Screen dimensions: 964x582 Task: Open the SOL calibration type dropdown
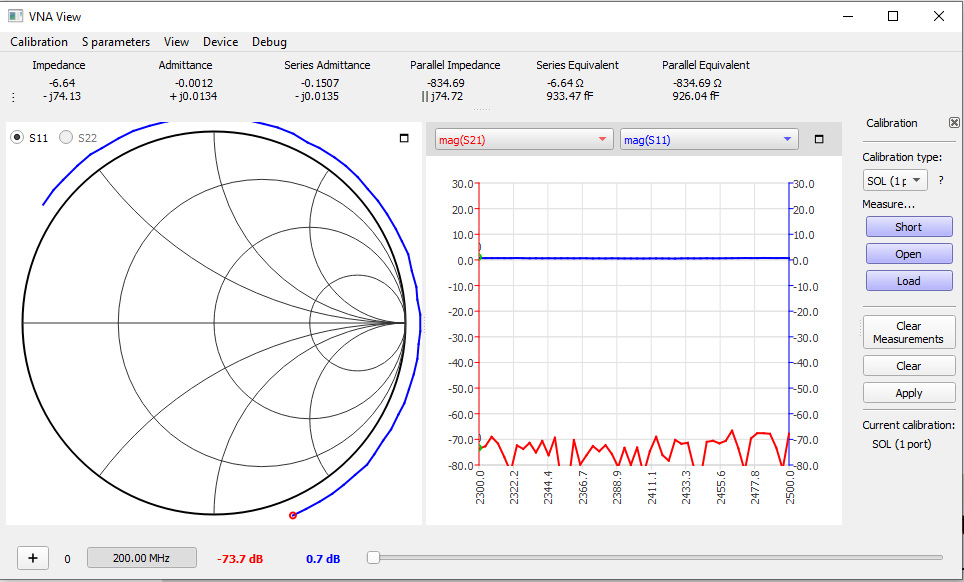click(x=895, y=181)
